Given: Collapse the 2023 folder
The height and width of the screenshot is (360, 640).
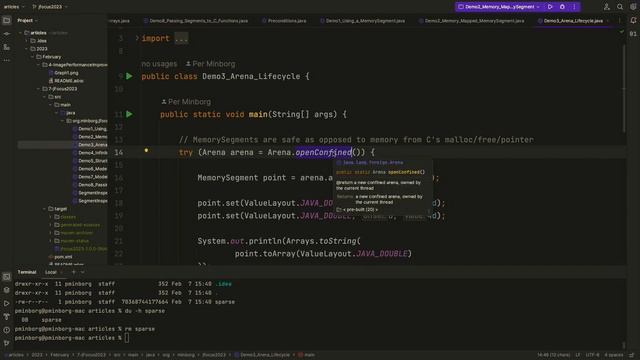Looking at the screenshot, I should pos(27,49).
